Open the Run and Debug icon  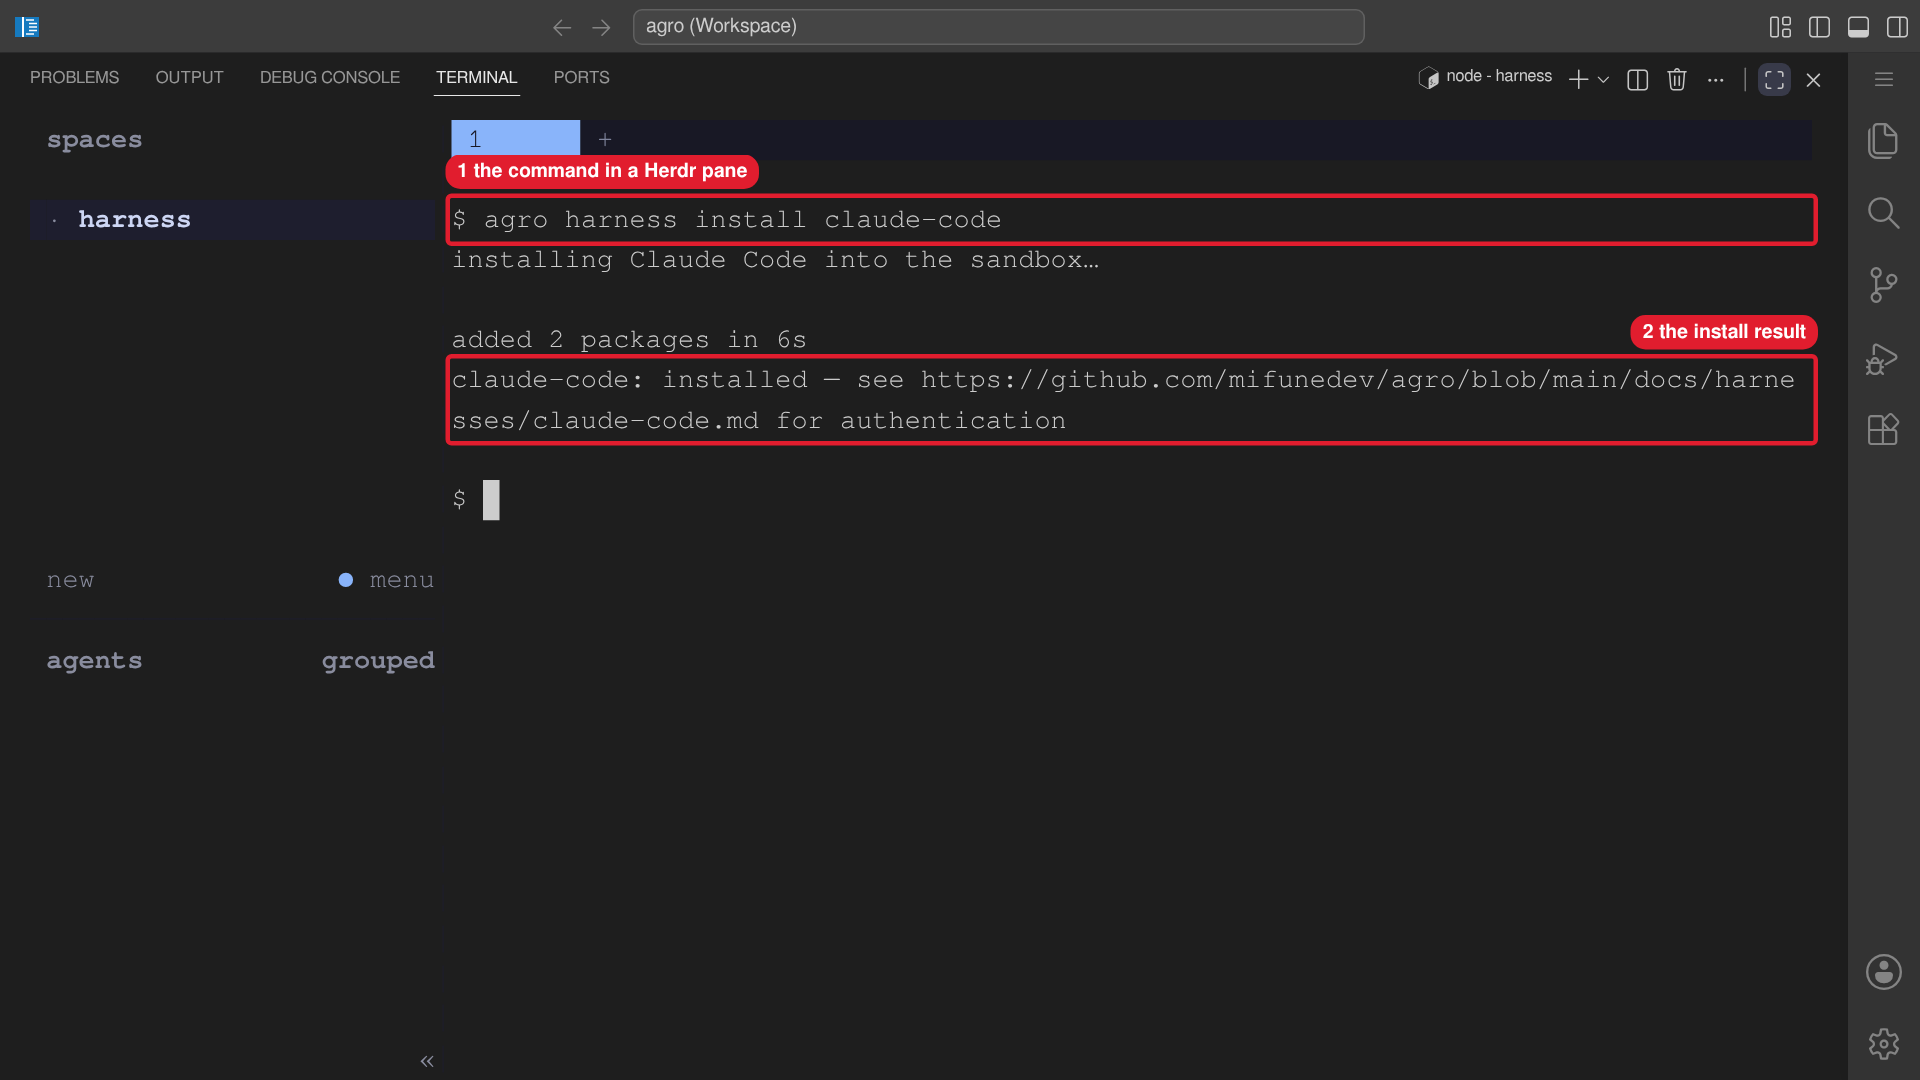(x=1883, y=358)
